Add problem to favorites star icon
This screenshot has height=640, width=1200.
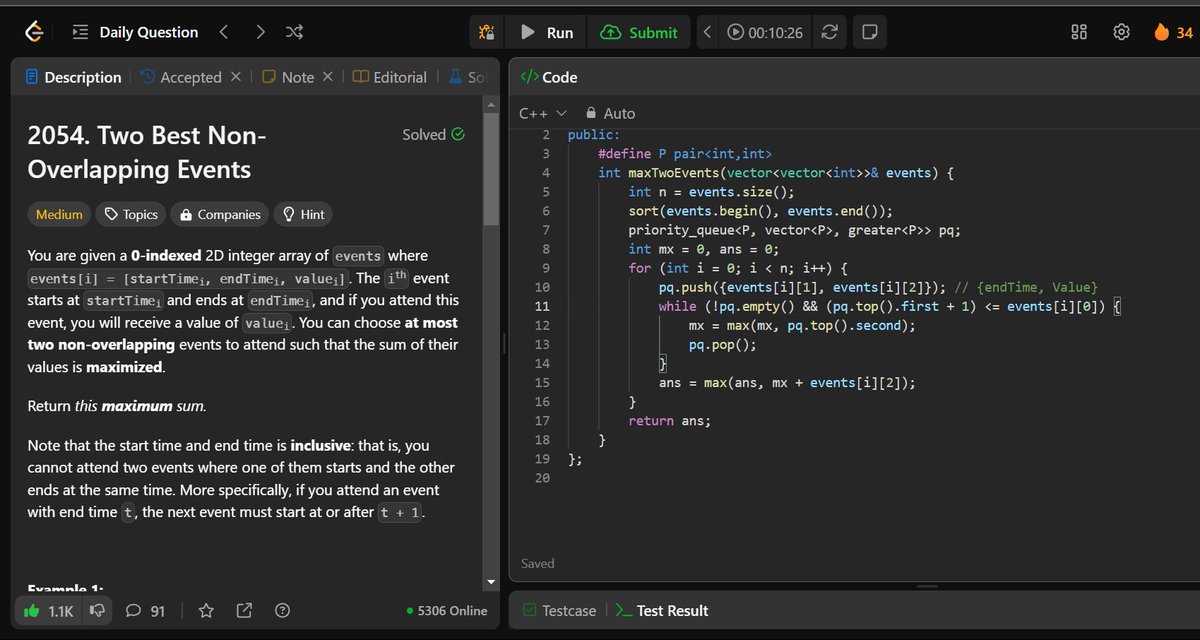coord(206,611)
